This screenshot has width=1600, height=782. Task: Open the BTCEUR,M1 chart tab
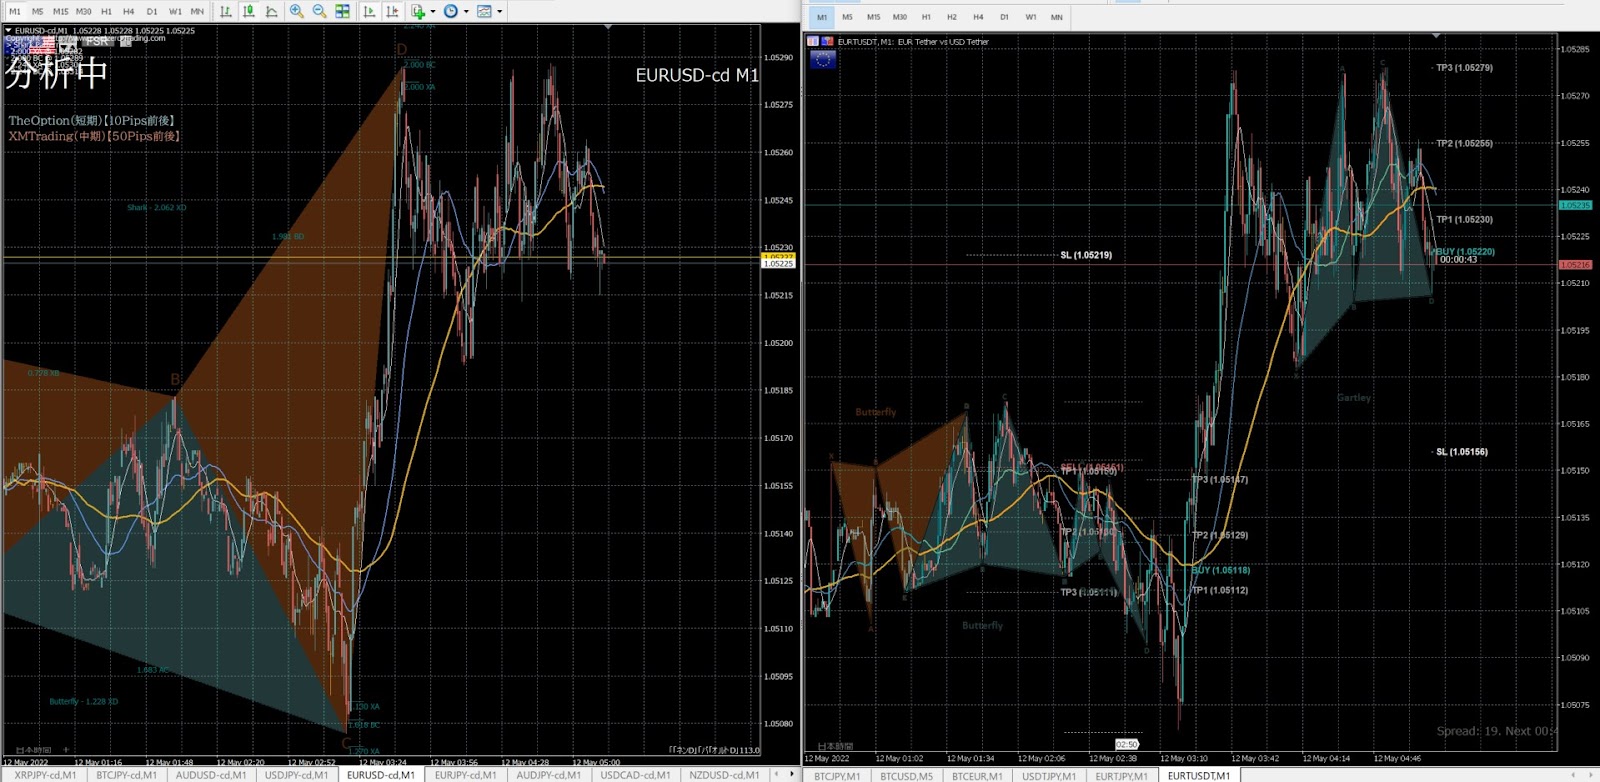pos(977,776)
